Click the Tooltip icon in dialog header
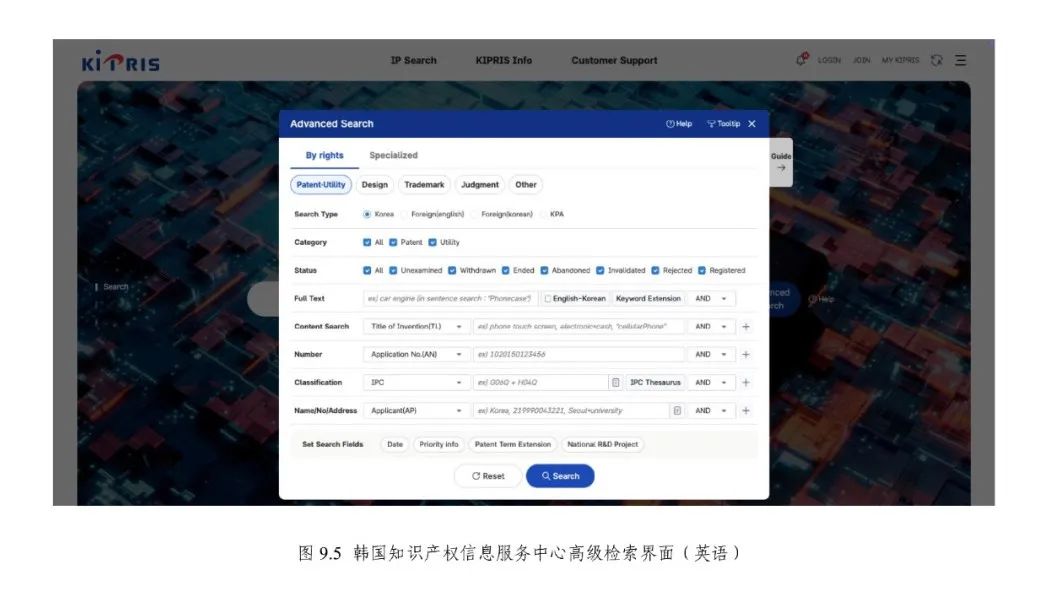The image size is (1062, 594). [x=723, y=124]
